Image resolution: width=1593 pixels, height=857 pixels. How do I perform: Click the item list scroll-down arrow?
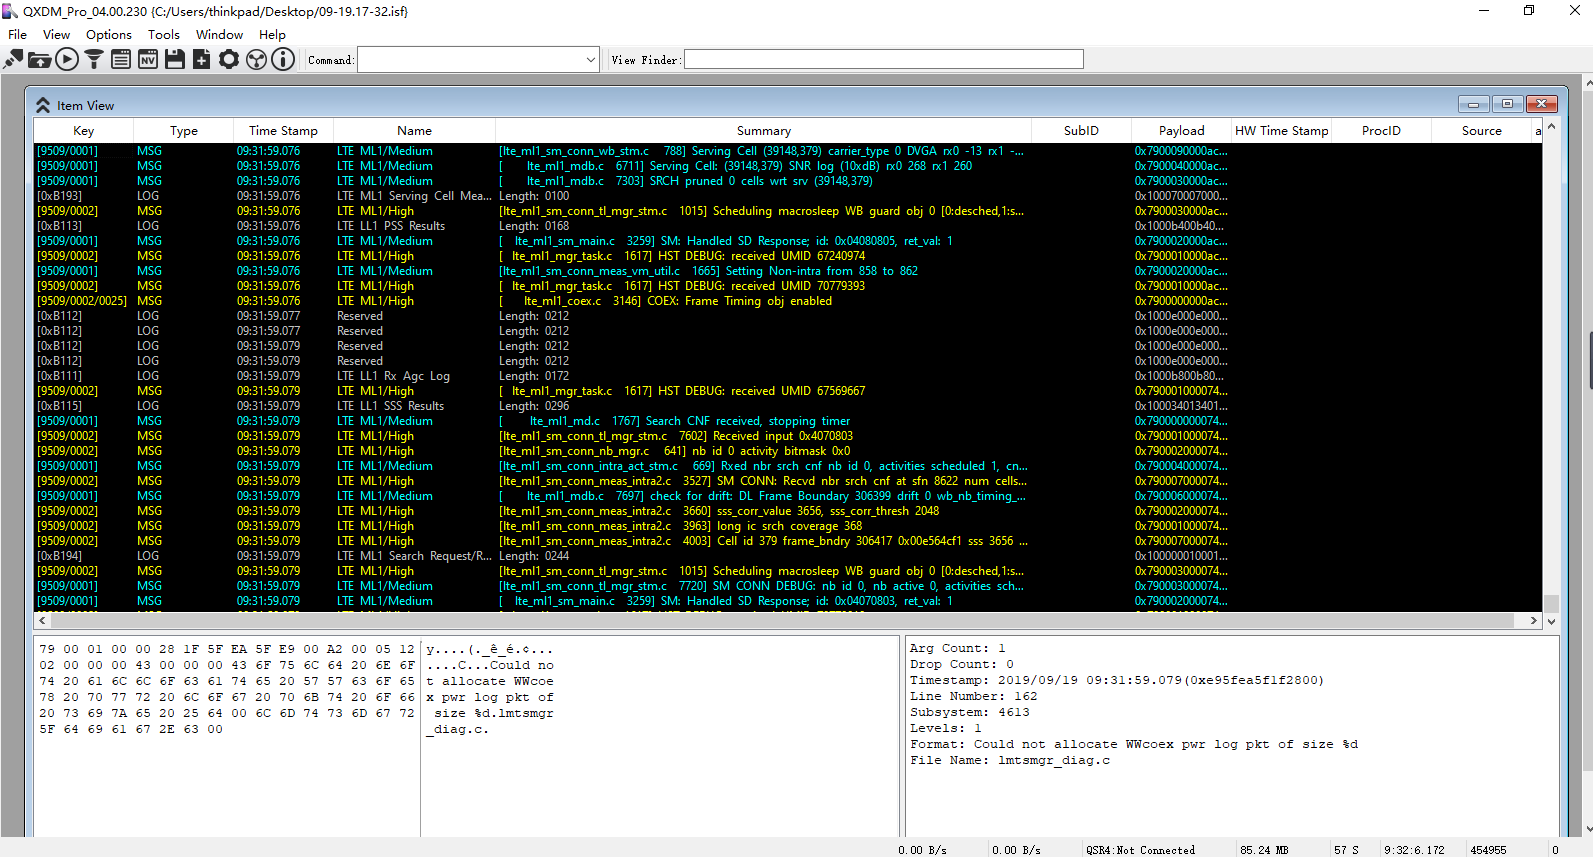(1551, 621)
